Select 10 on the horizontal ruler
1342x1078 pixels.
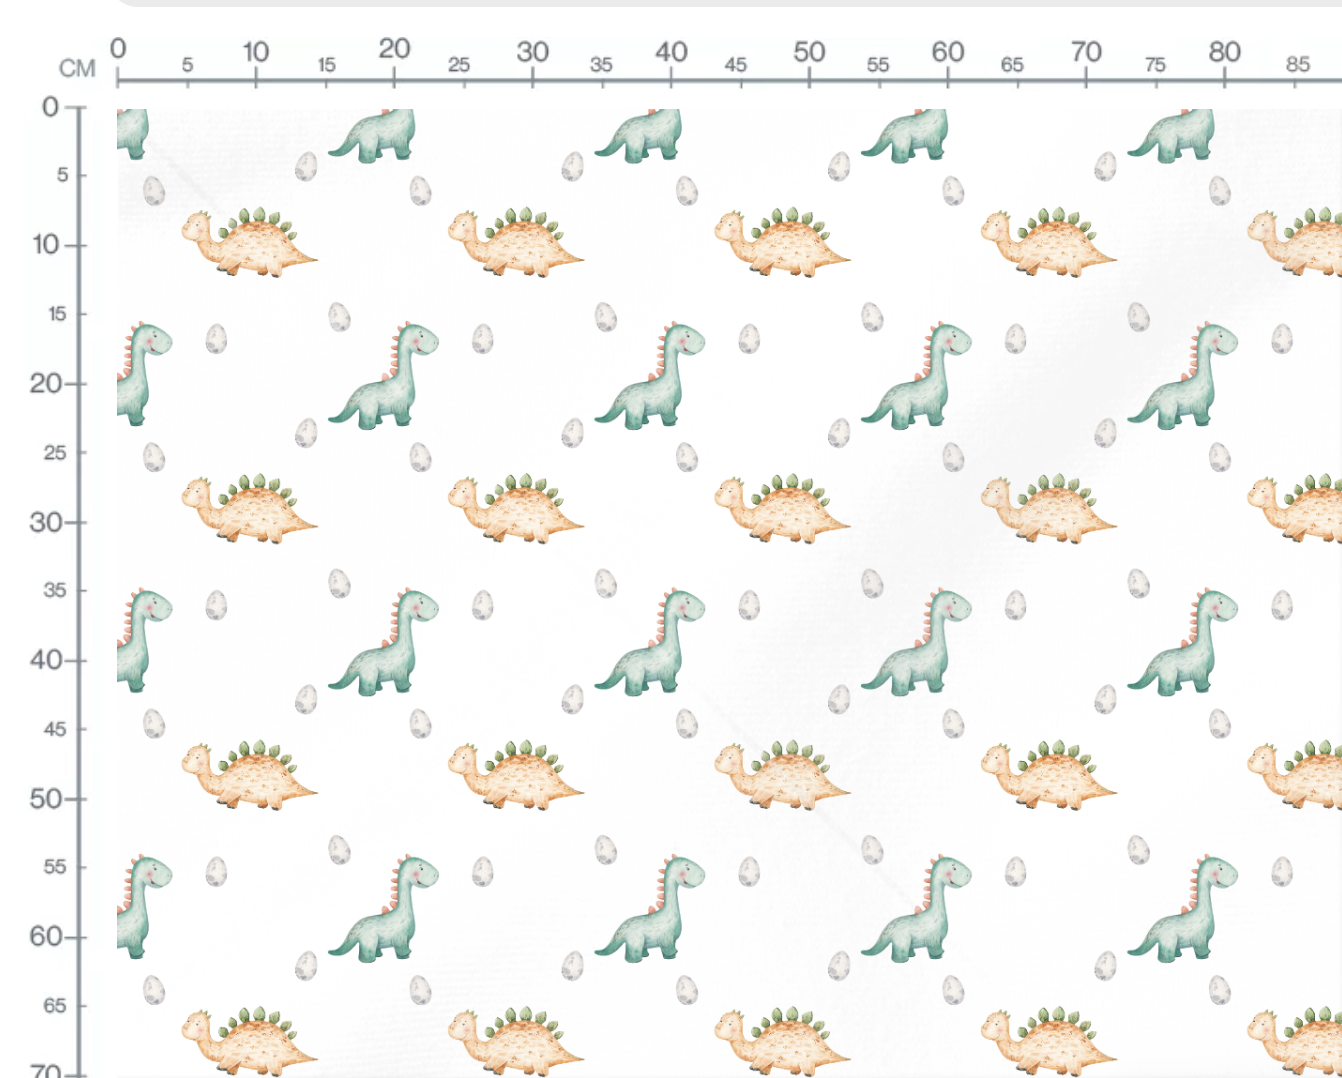tap(256, 50)
